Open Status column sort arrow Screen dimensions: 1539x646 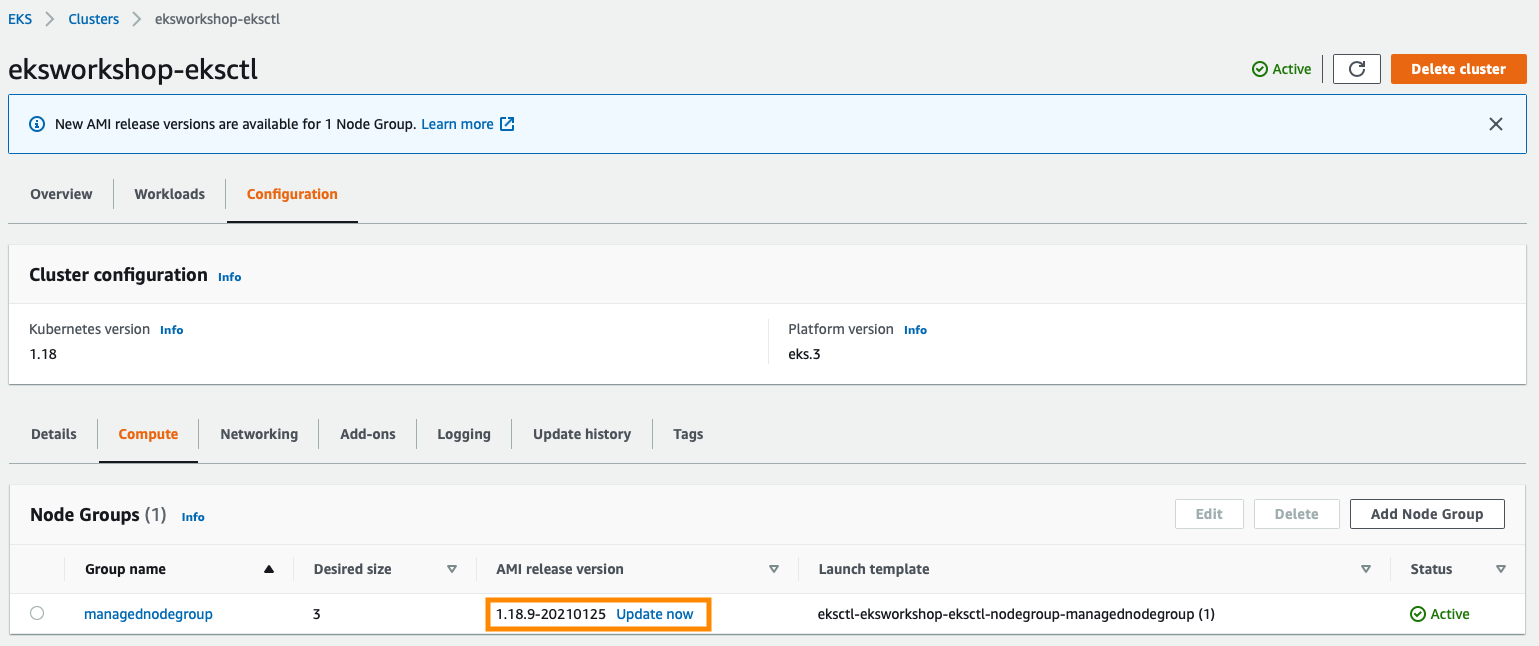pos(1501,569)
